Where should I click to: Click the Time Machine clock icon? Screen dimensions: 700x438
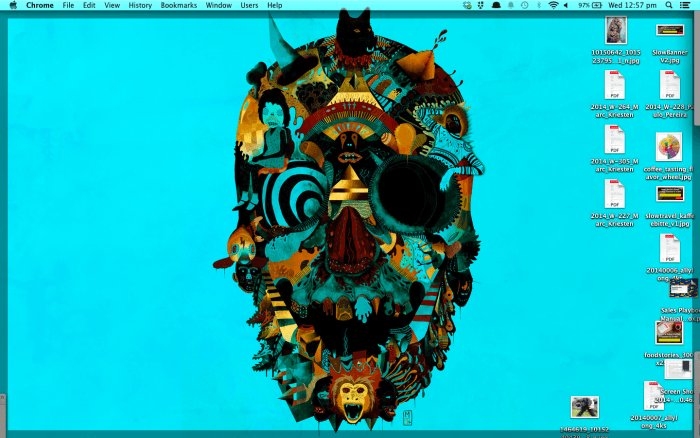click(525, 5)
